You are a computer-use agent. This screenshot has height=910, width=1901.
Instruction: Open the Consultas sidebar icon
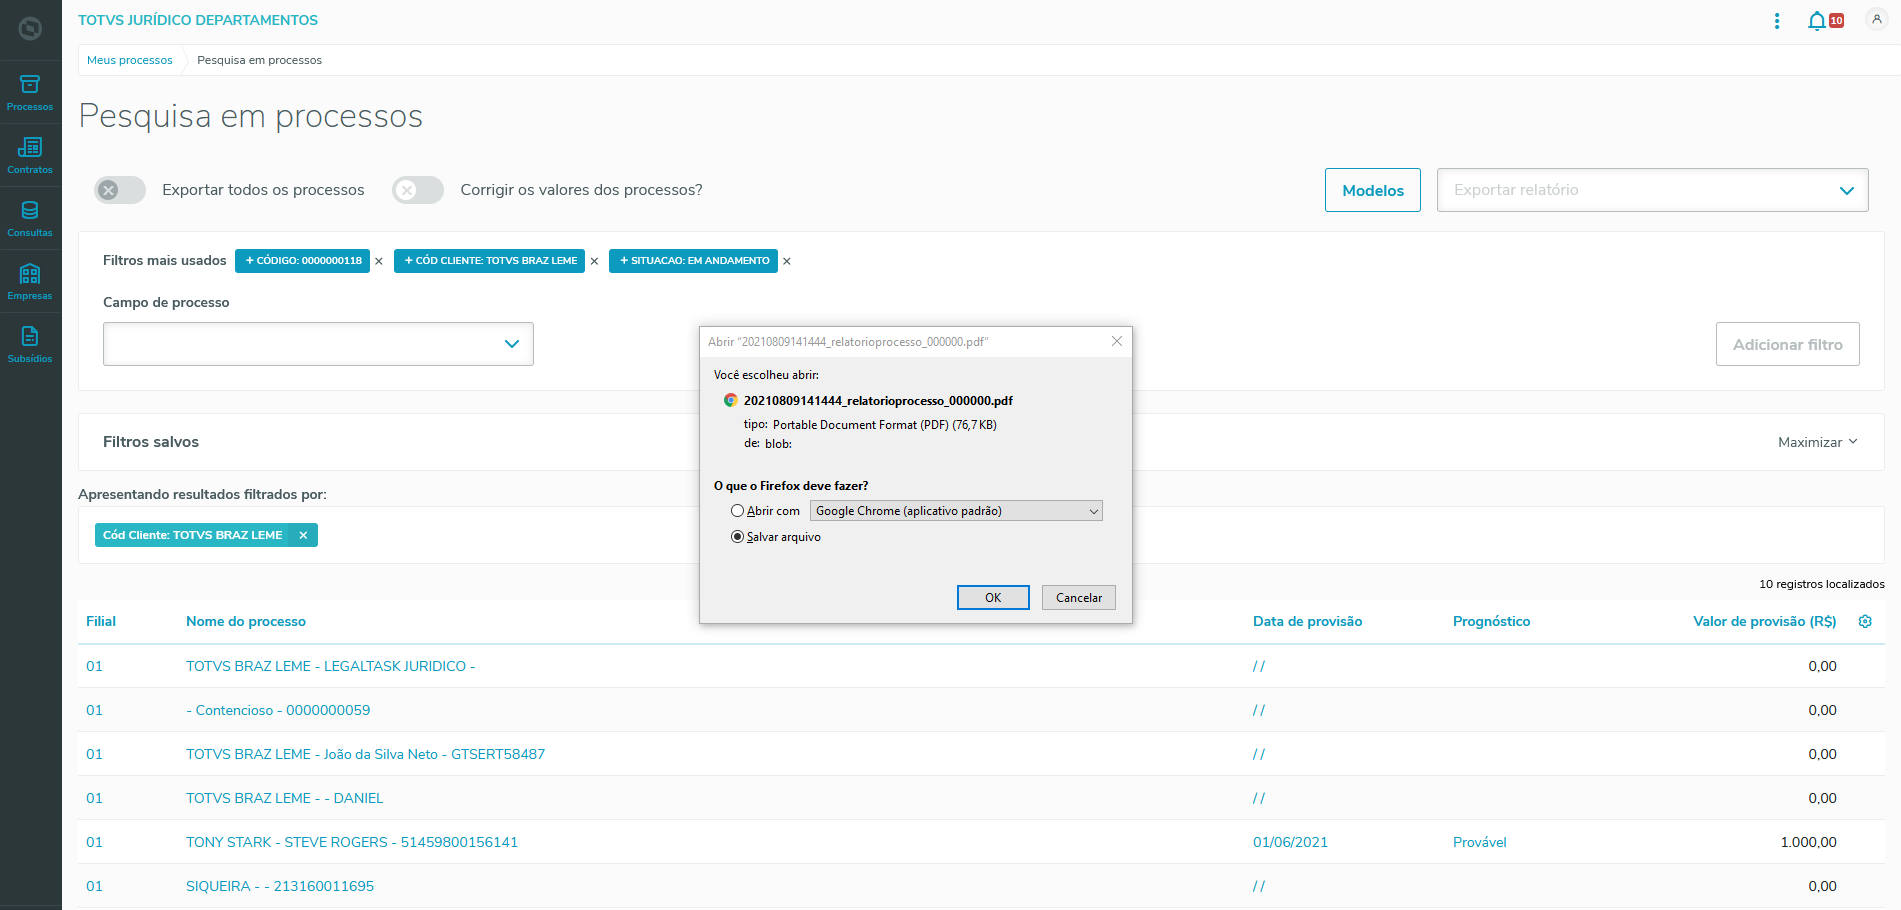click(30, 218)
